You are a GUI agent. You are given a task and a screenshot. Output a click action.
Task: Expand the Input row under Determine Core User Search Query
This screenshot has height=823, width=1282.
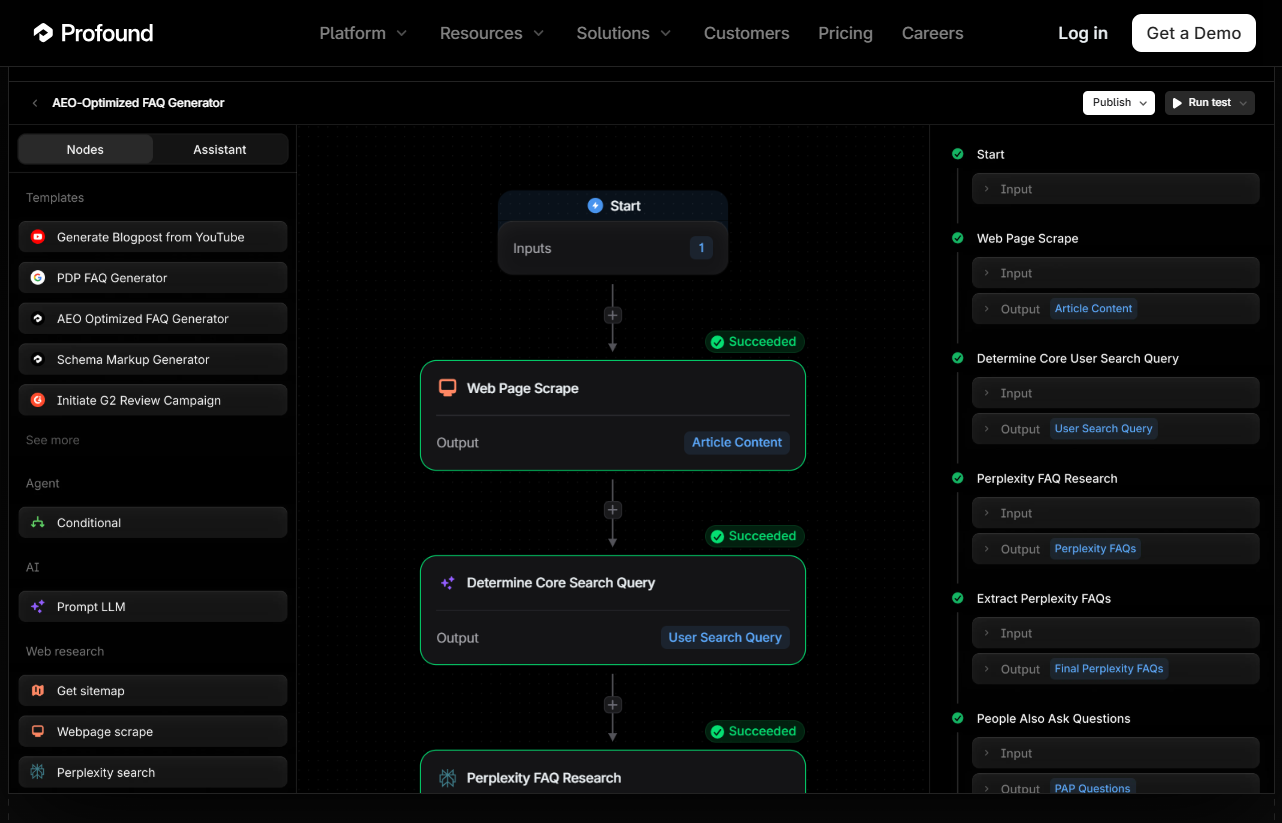(x=1116, y=393)
